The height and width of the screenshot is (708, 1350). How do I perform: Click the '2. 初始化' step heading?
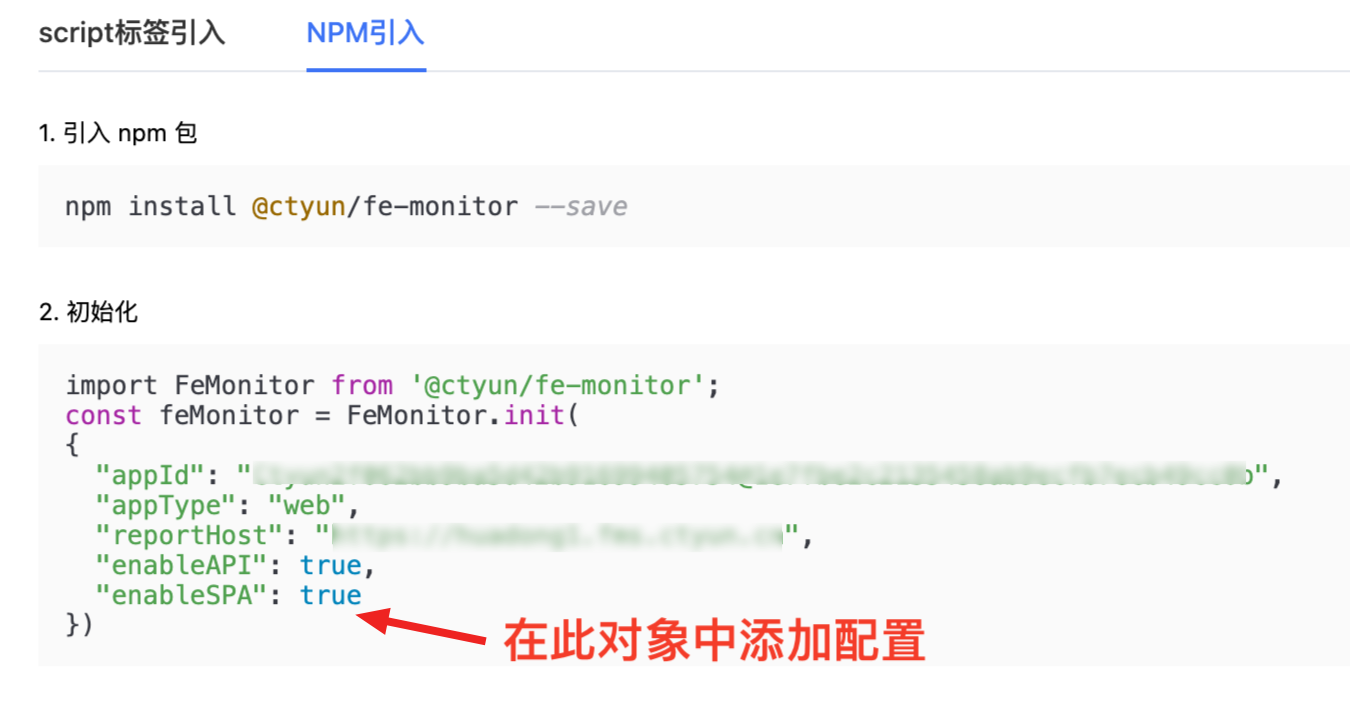coord(88,312)
